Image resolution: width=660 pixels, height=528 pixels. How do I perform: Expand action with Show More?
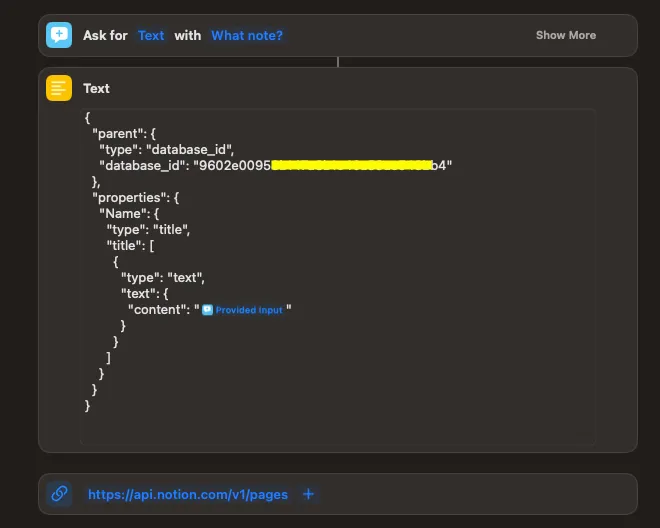[x=566, y=35]
